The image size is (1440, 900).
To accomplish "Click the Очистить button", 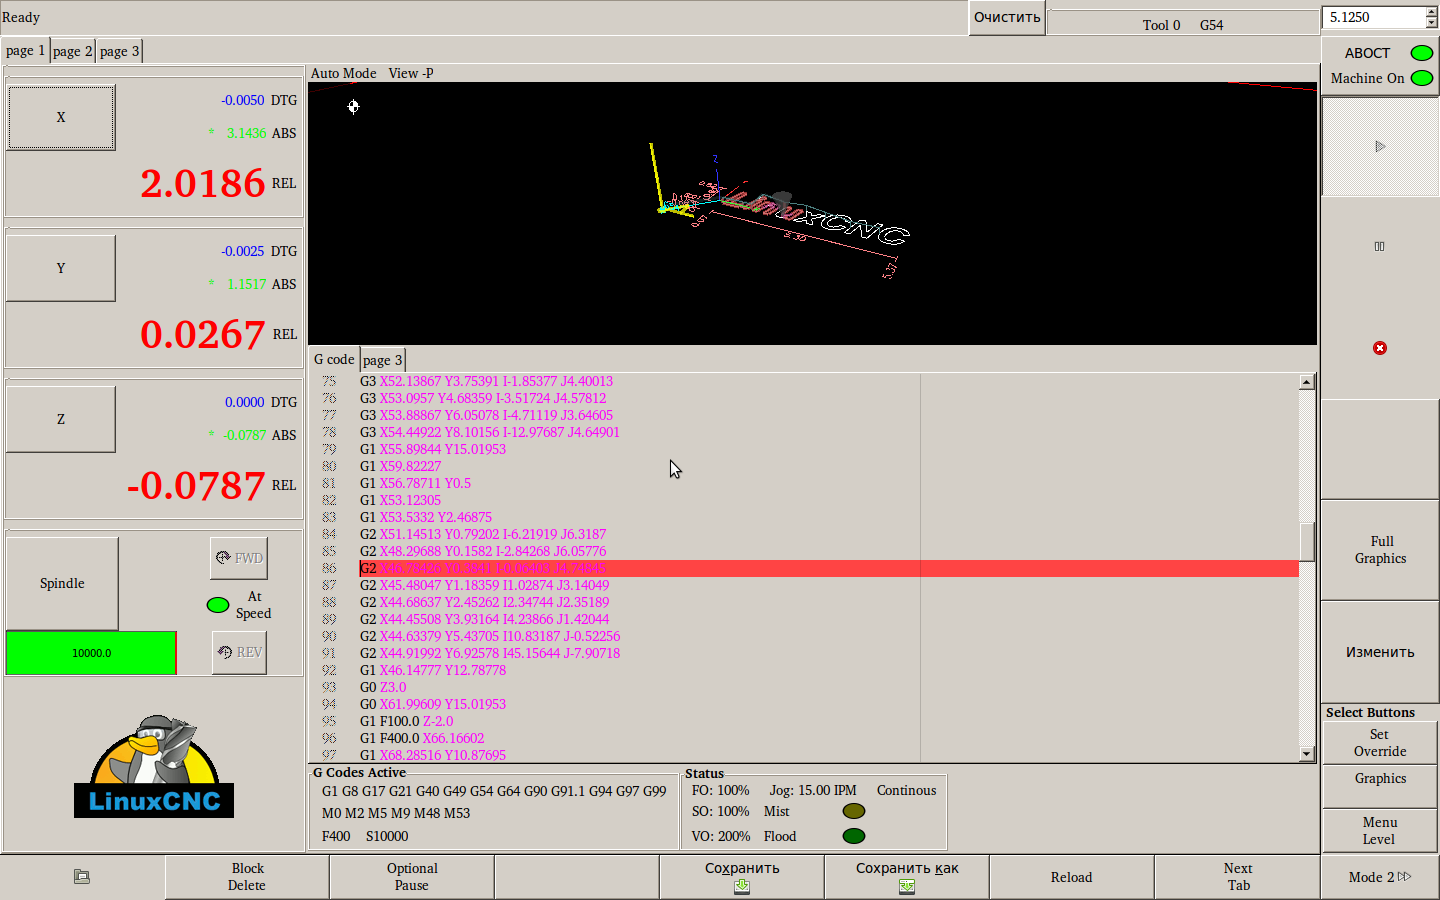I will click(1007, 18).
